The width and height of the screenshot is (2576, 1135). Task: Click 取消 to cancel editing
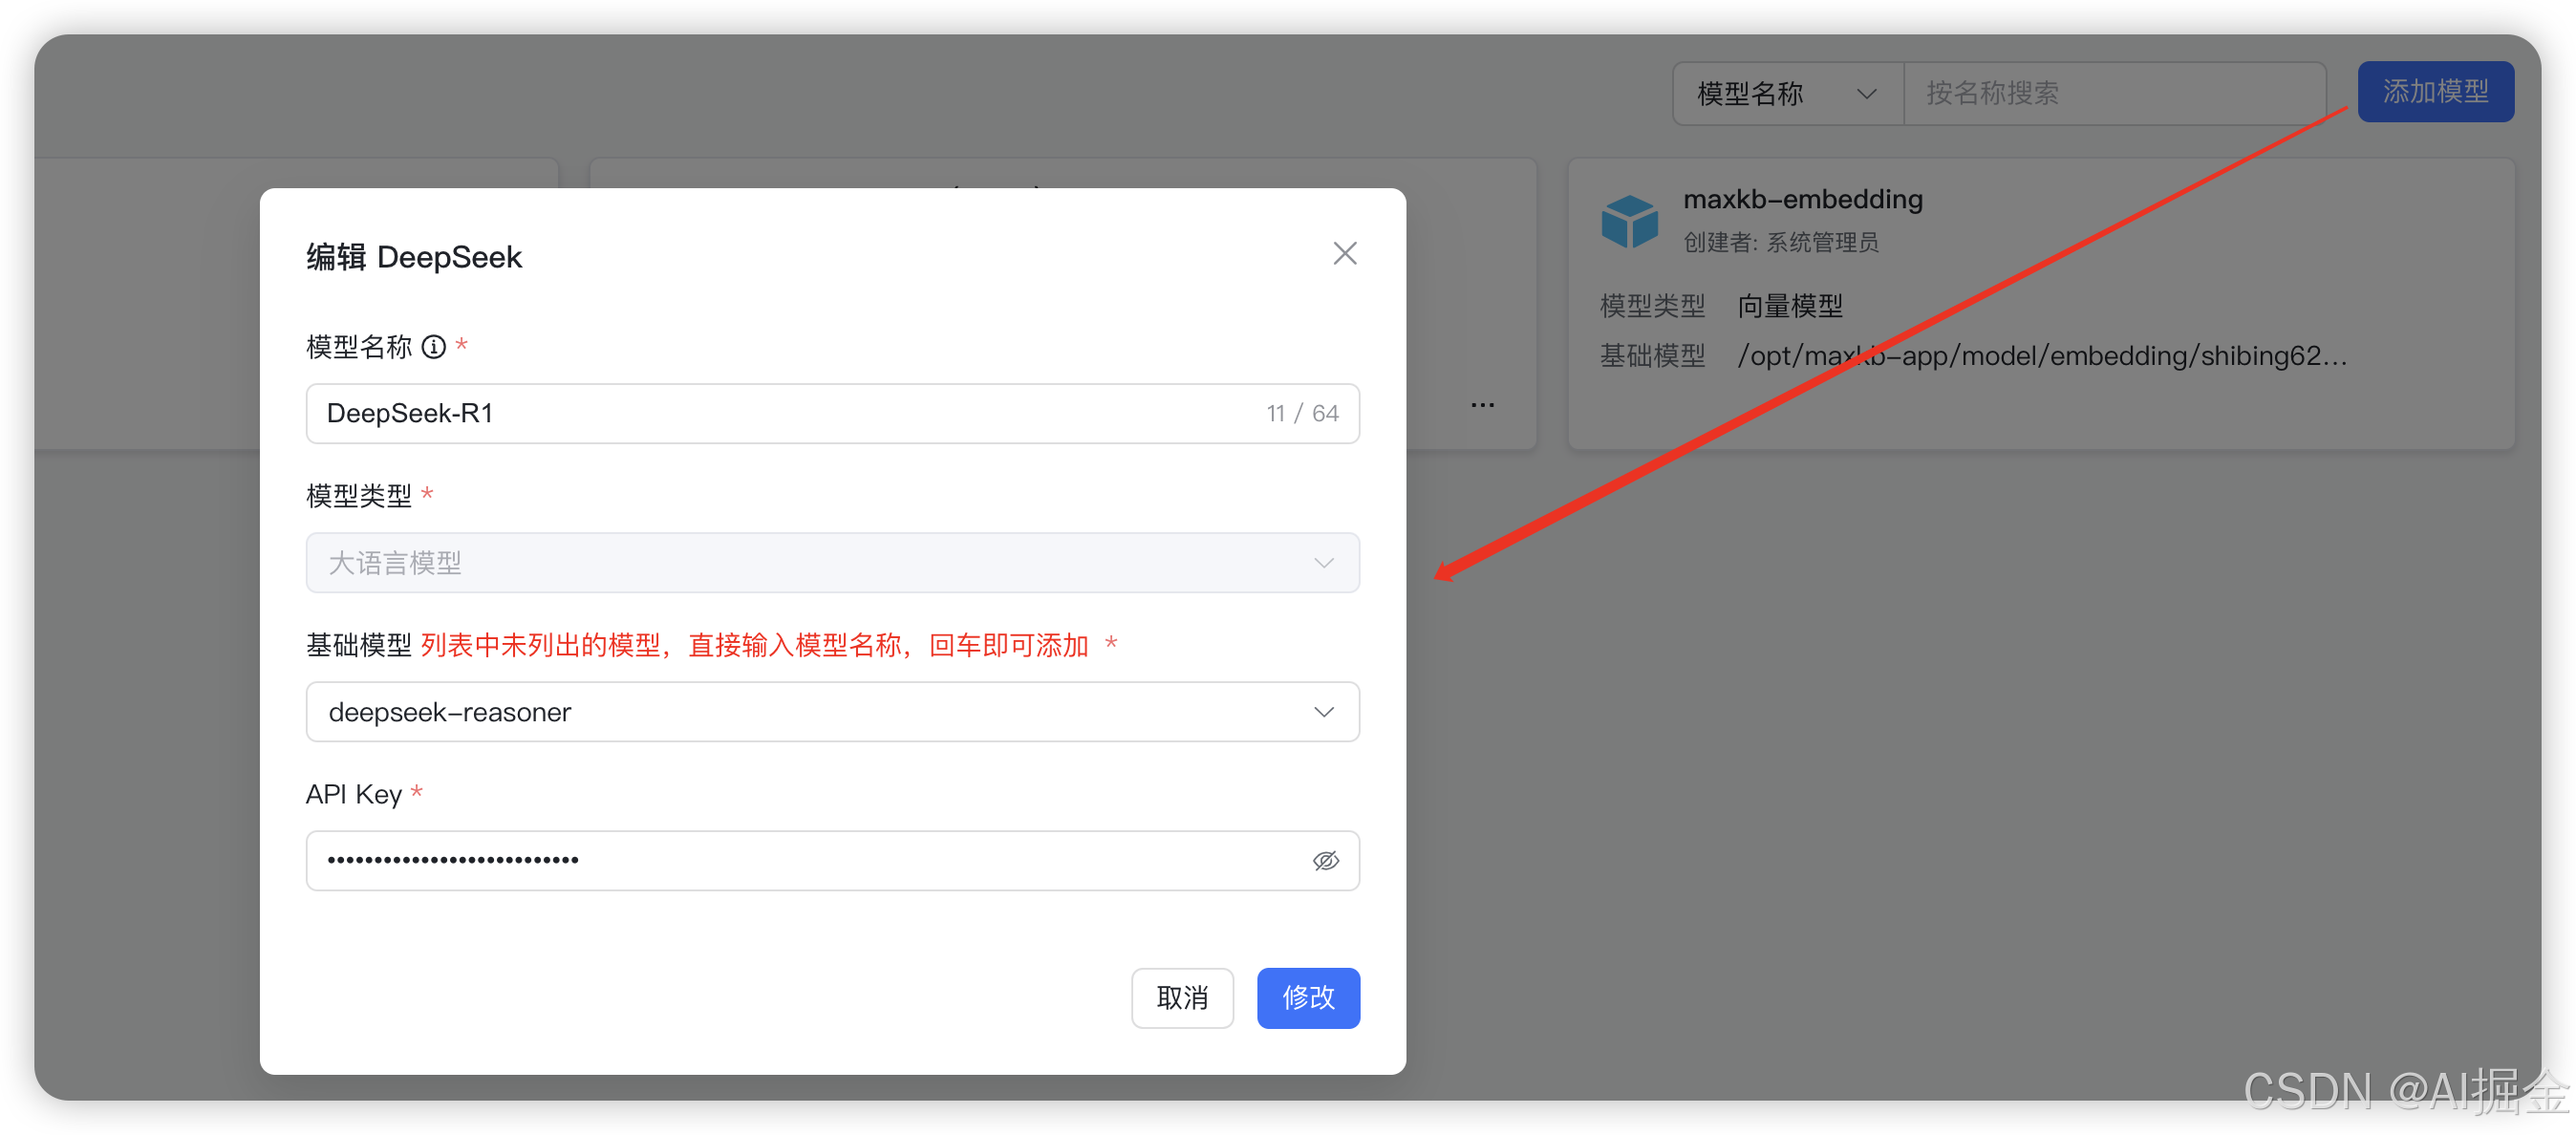1183,998
